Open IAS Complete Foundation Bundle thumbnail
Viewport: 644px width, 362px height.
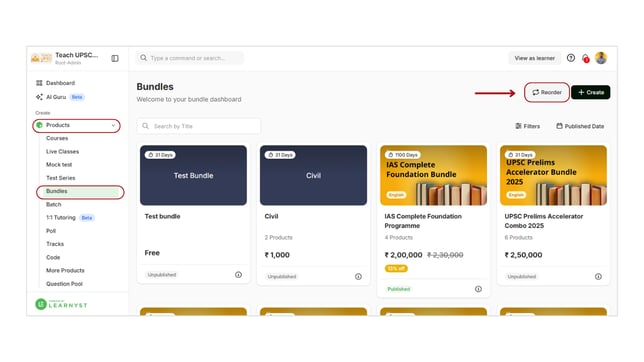(433, 175)
